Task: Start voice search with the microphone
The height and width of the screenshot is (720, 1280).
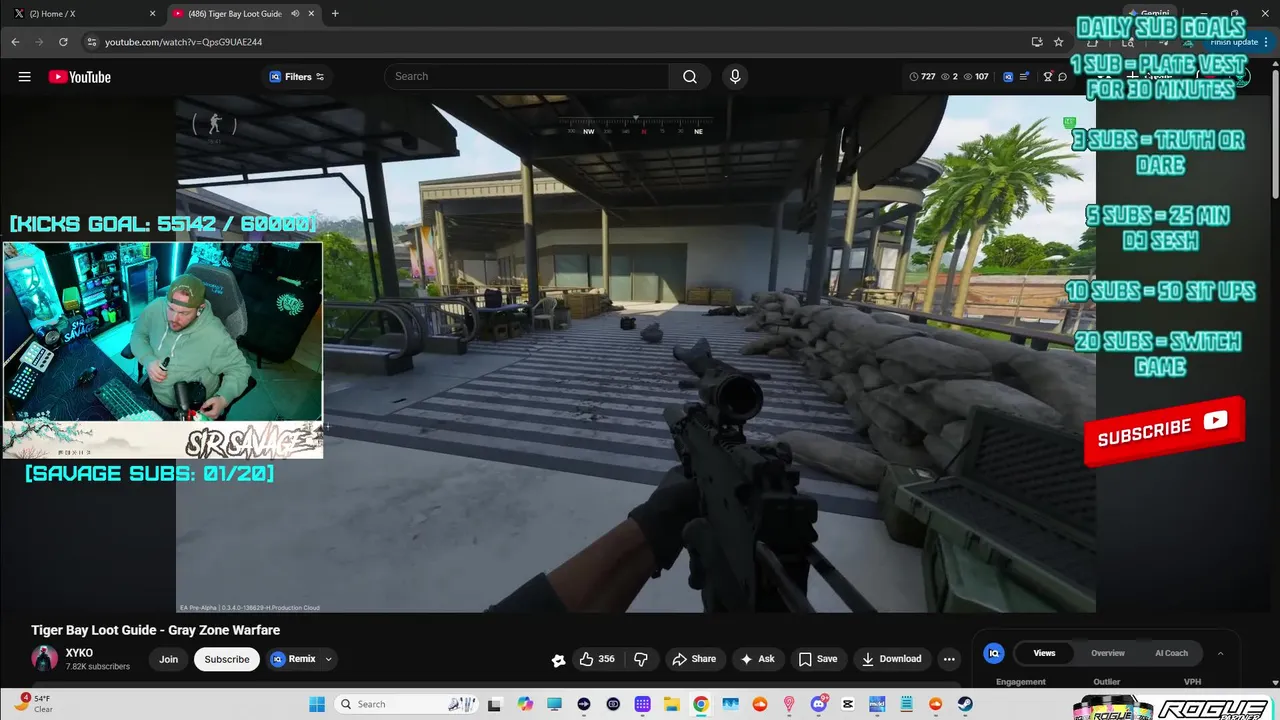Action: pyautogui.click(x=735, y=77)
